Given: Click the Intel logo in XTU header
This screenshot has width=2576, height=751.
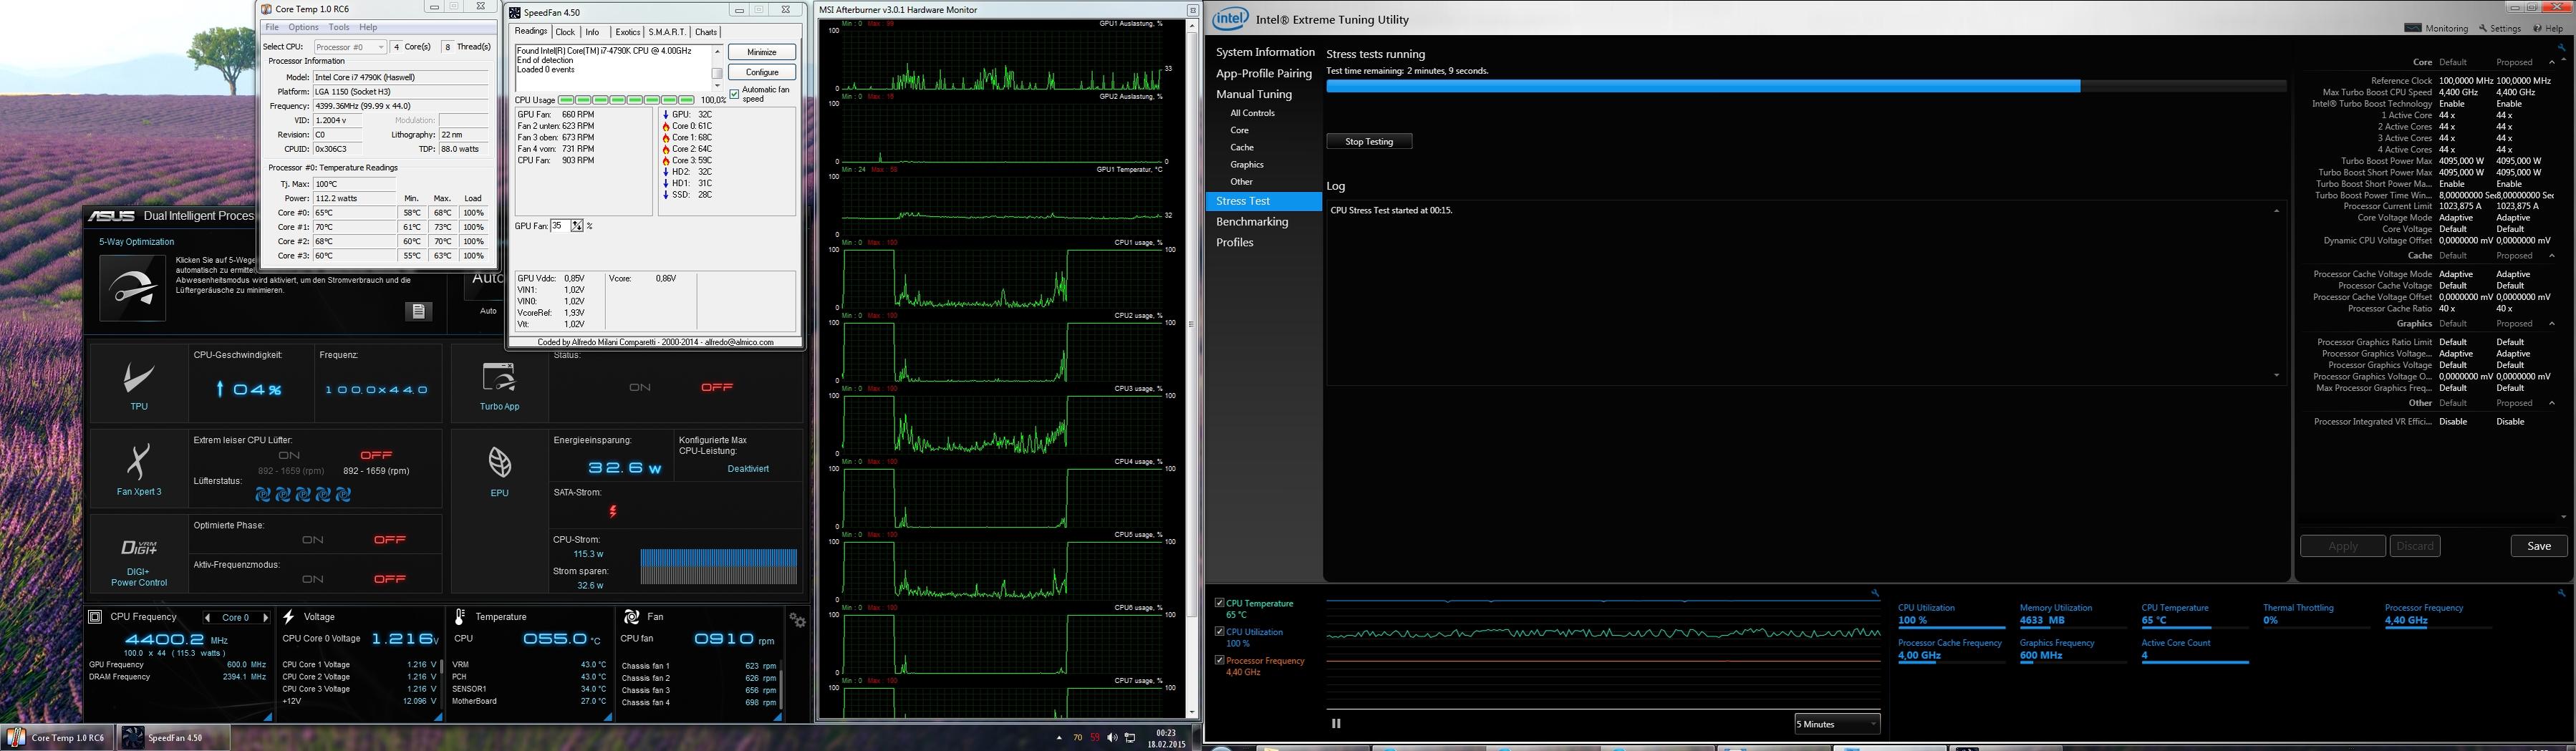Looking at the screenshot, I should pyautogui.click(x=1231, y=19).
